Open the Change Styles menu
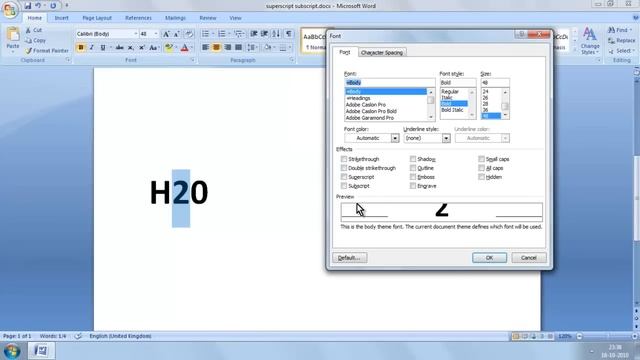The height and width of the screenshot is (360, 640). click(590, 41)
